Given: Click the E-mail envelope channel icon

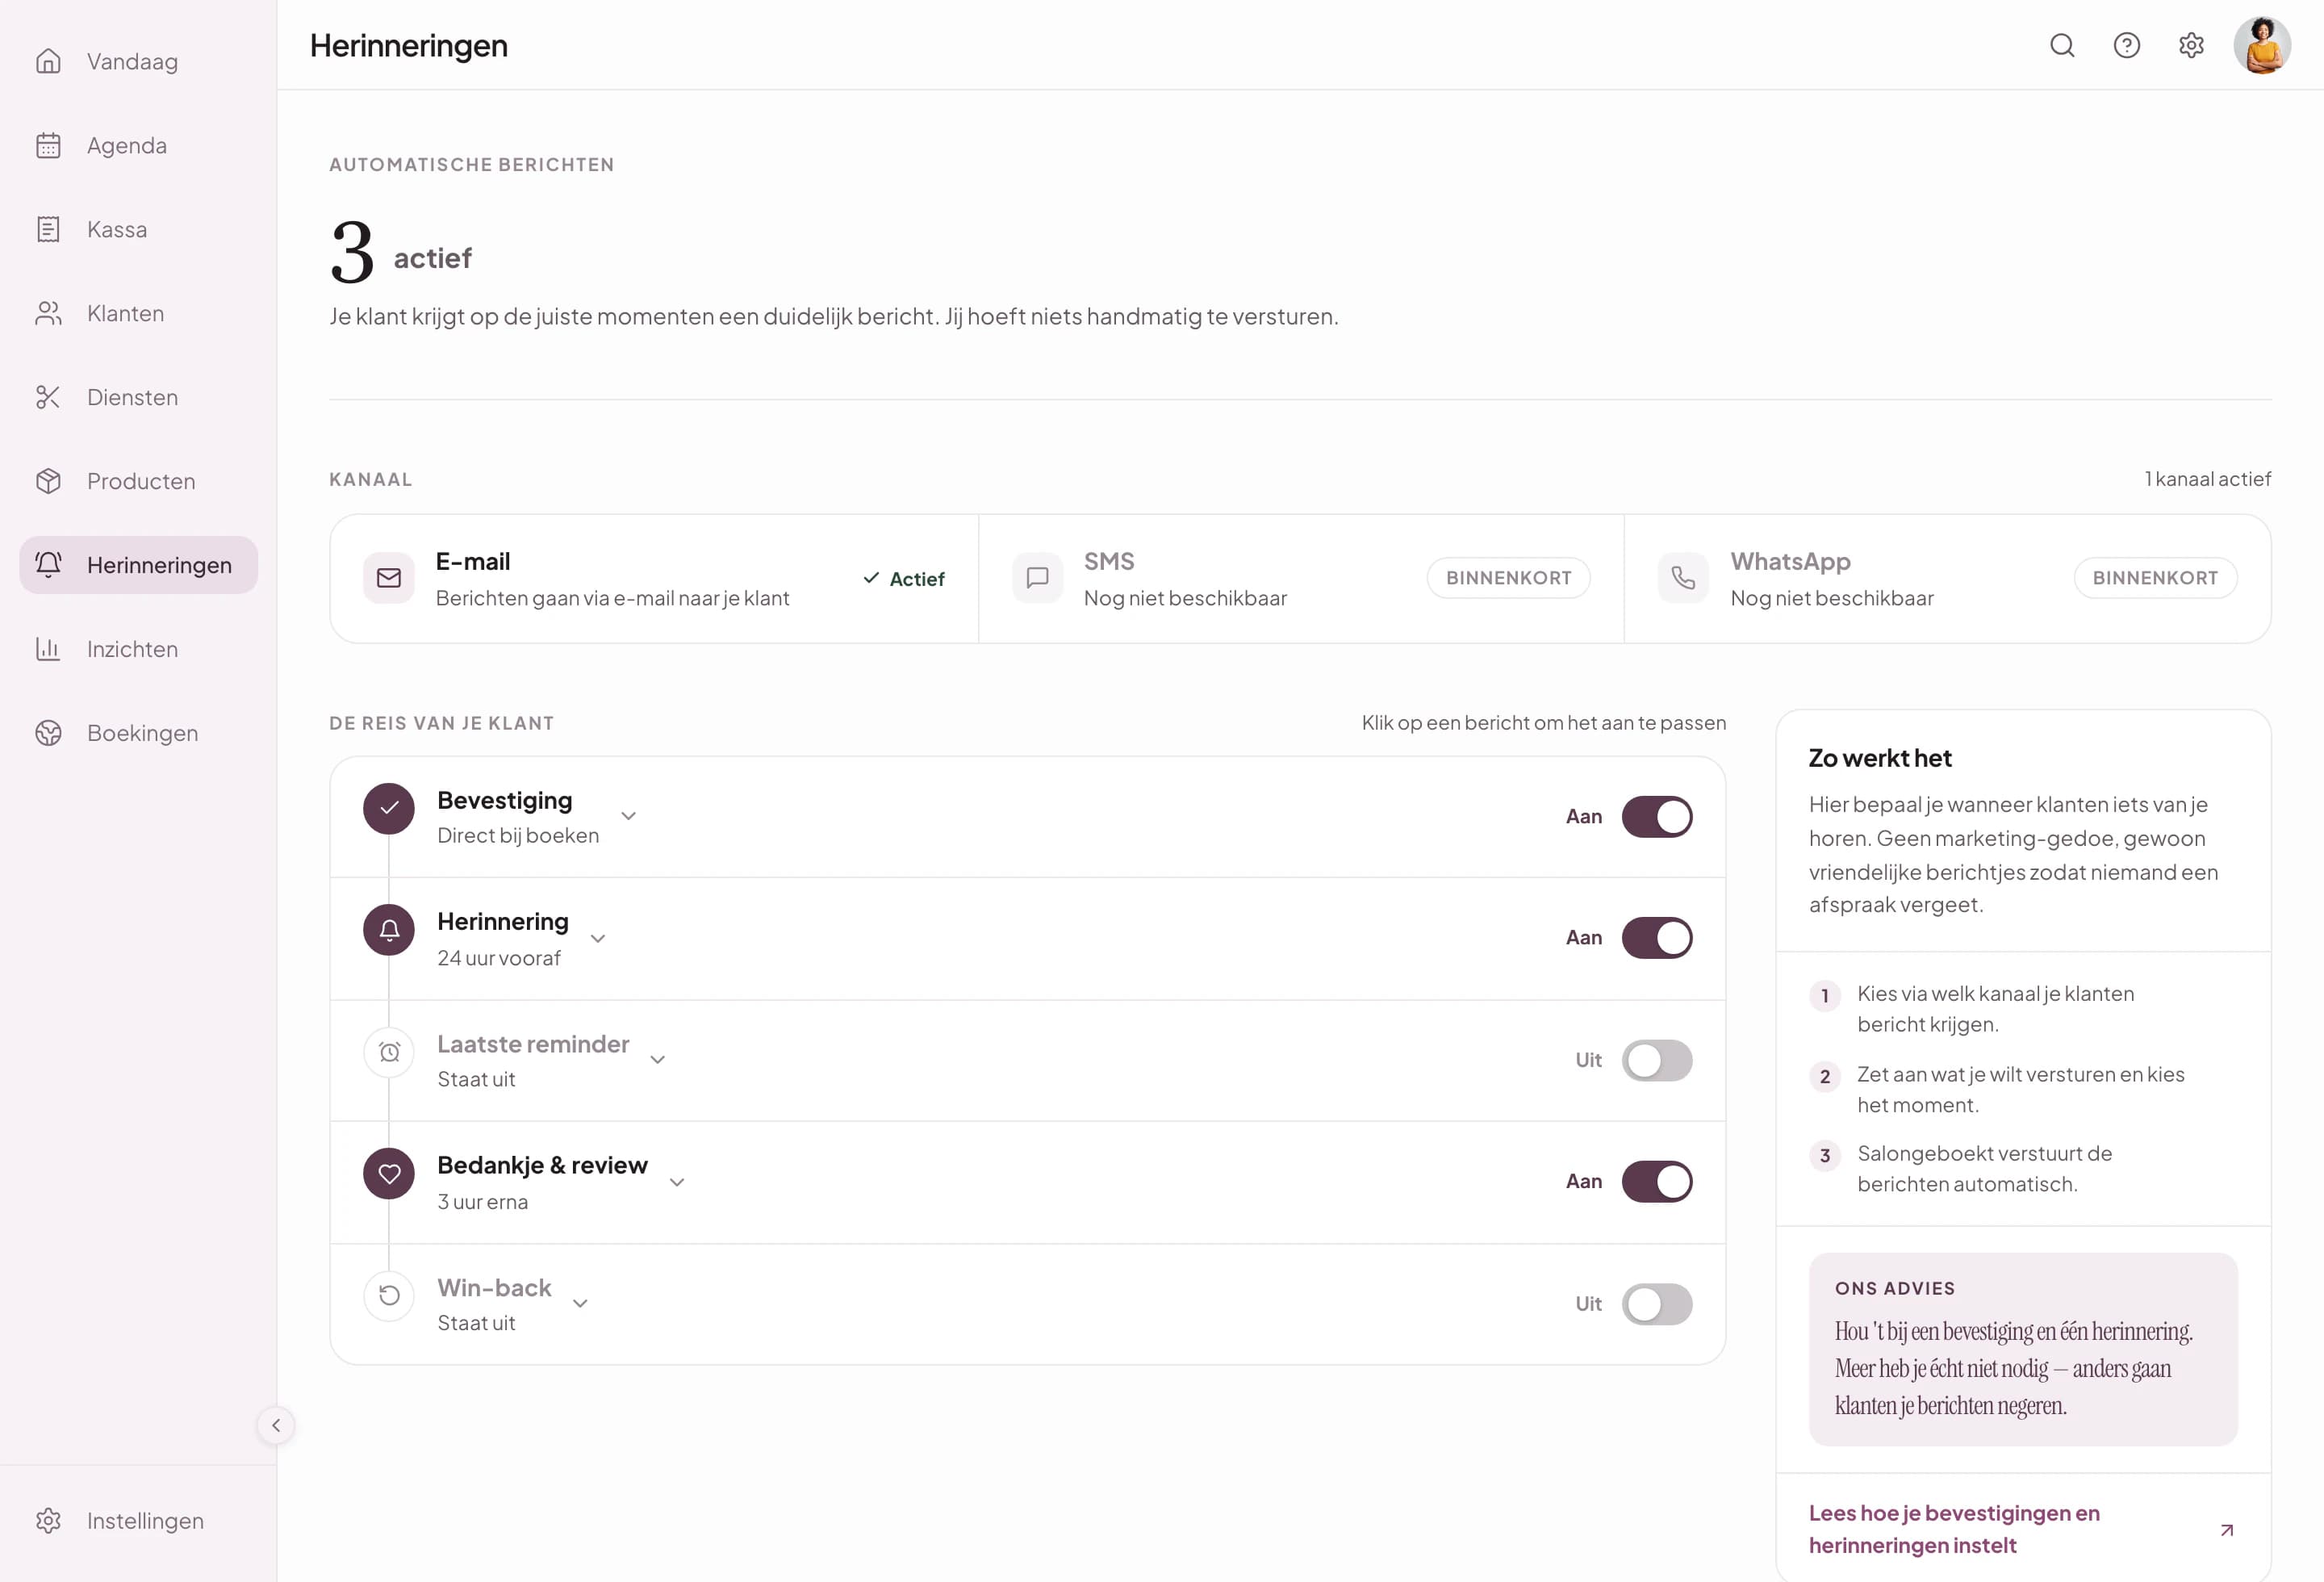Looking at the screenshot, I should [x=389, y=578].
